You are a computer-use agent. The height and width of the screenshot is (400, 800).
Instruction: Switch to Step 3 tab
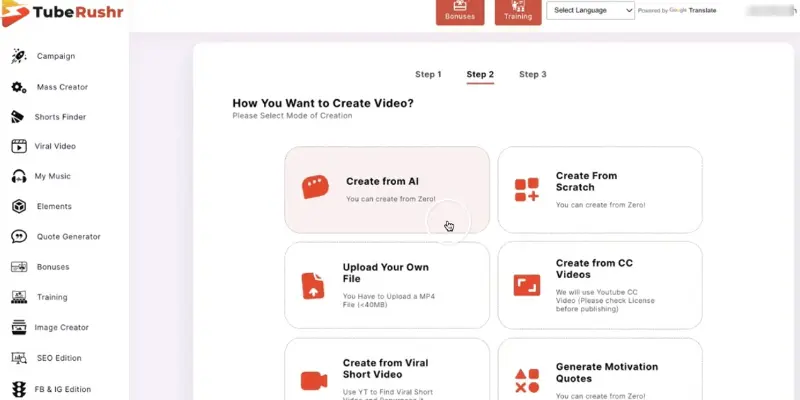[533, 74]
